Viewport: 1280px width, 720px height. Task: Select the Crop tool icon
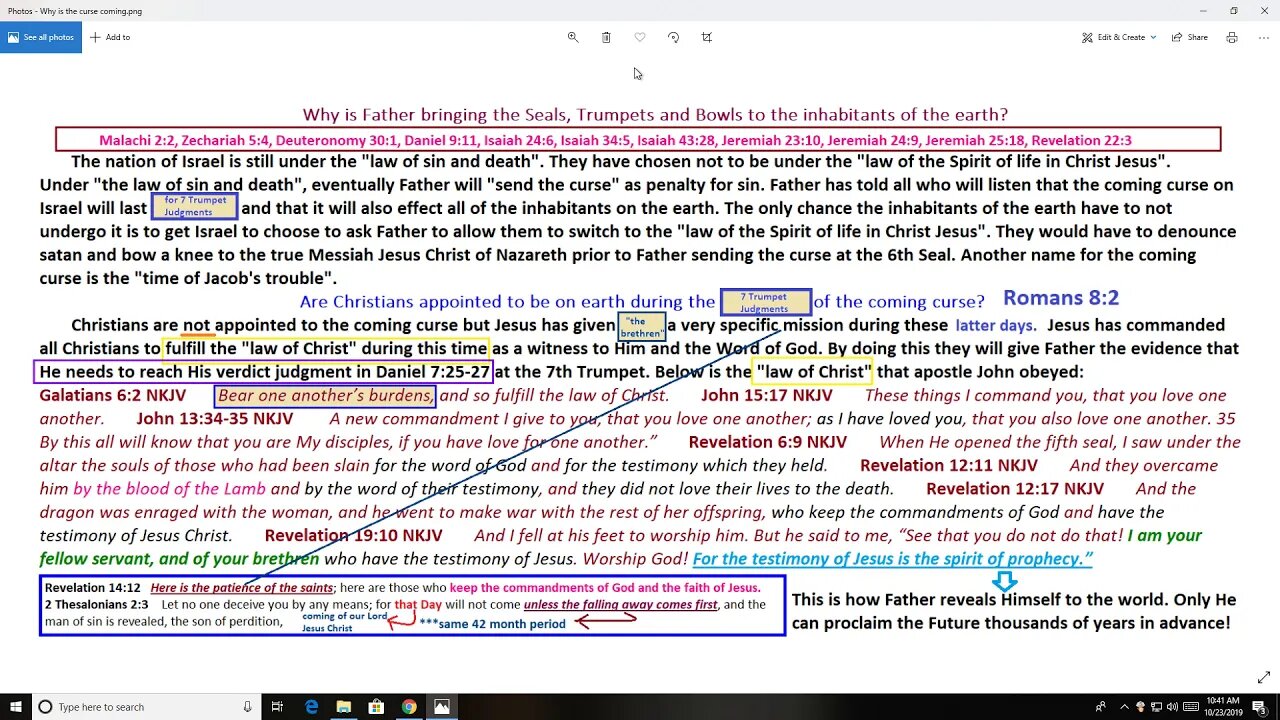click(x=707, y=37)
